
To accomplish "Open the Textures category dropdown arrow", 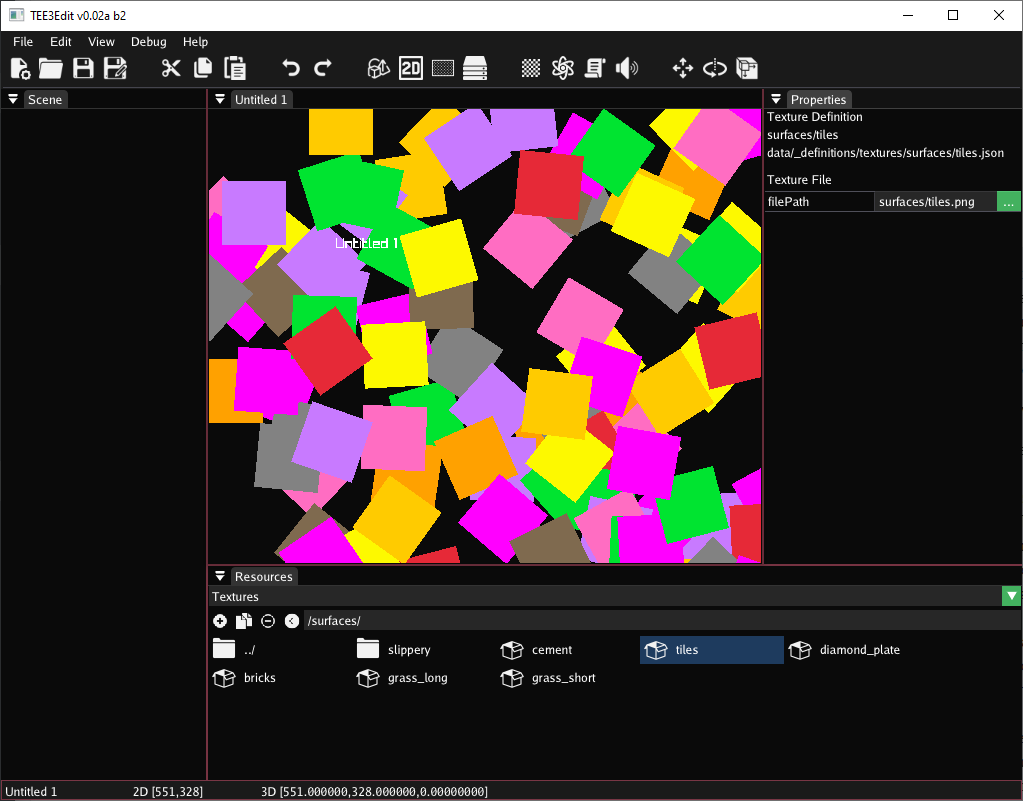I will coord(1010,596).
